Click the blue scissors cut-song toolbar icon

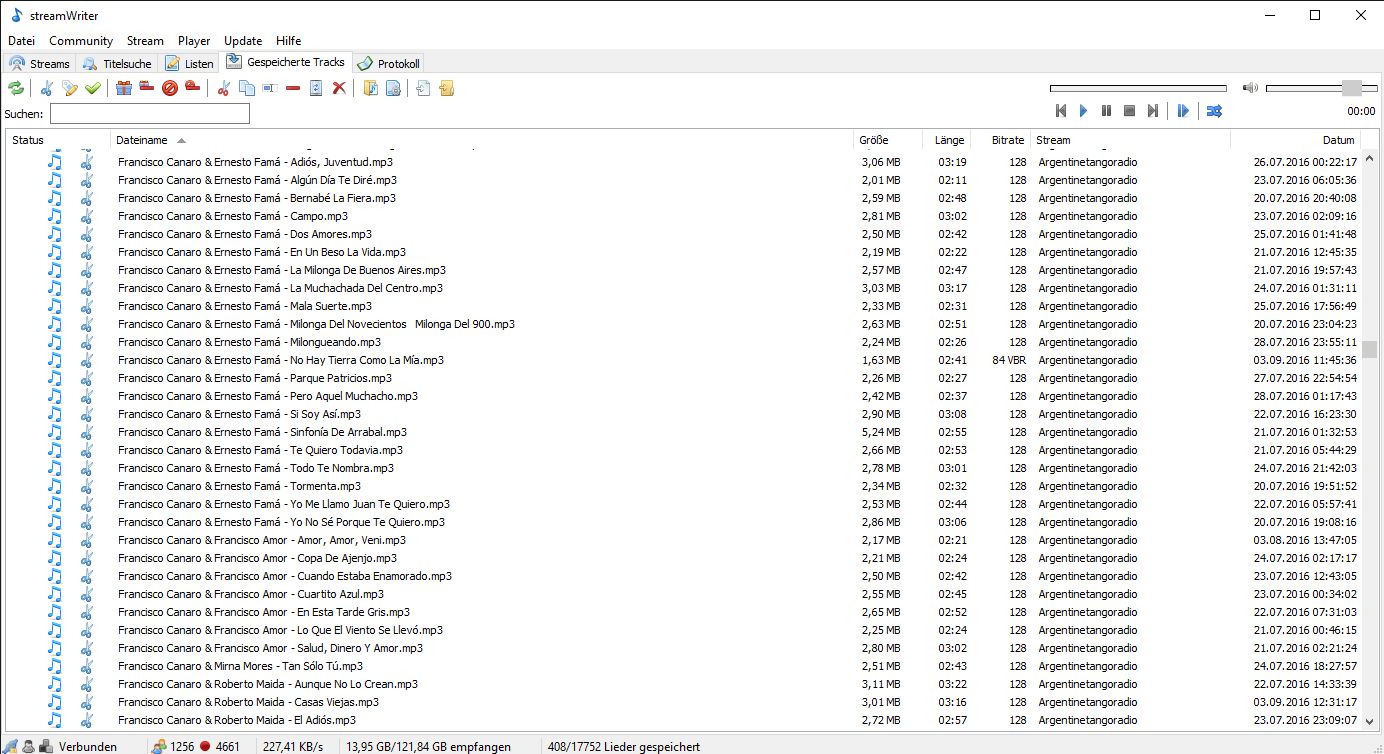point(46,89)
